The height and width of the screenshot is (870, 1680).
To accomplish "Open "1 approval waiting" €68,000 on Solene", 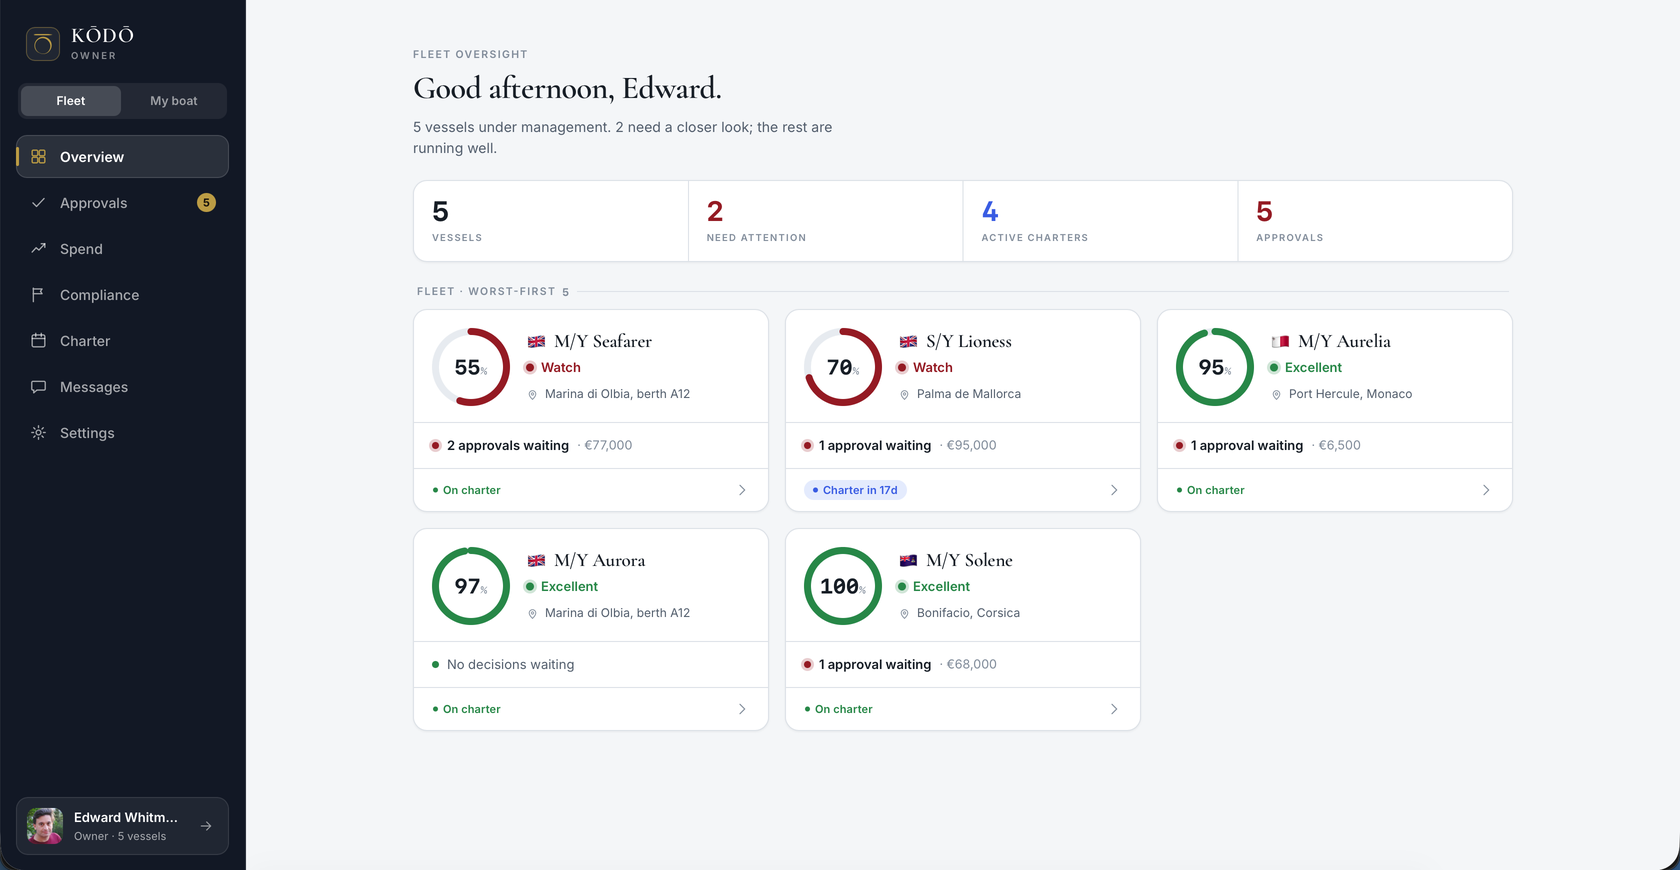I will [x=875, y=665].
